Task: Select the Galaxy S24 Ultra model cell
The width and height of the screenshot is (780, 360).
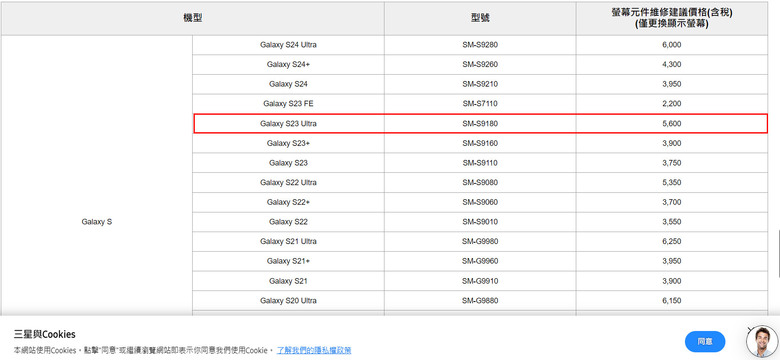Action: click(288, 45)
